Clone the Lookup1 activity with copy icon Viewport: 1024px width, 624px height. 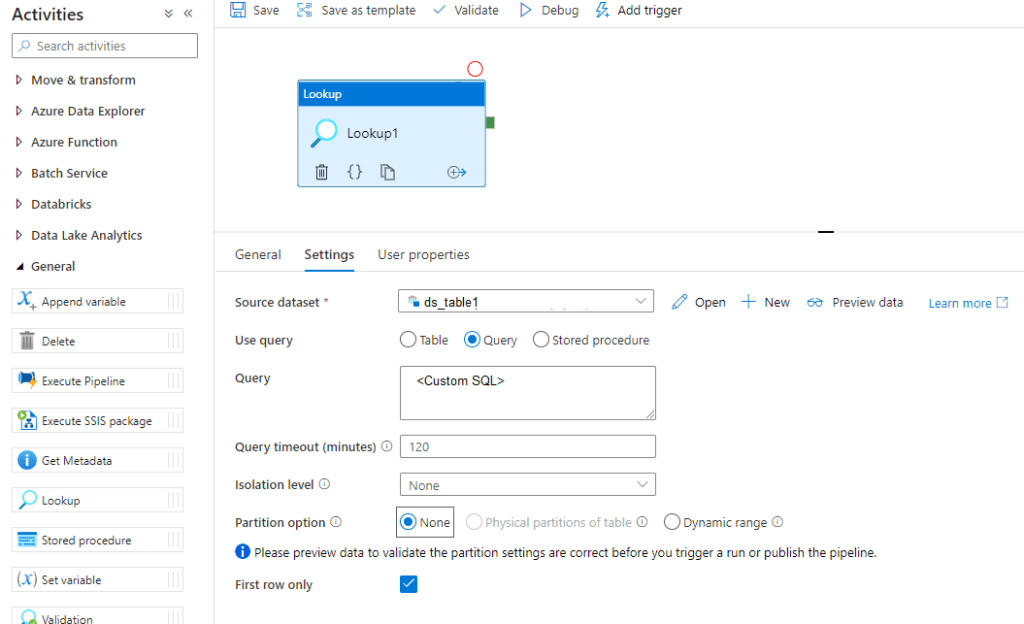(x=387, y=172)
